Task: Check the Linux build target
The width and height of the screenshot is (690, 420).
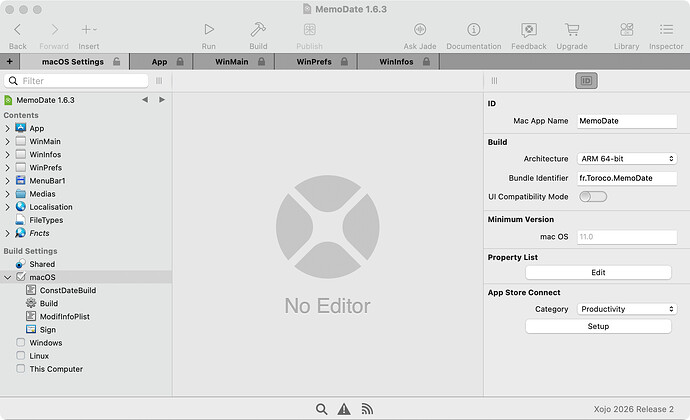Action: [x=21, y=356]
